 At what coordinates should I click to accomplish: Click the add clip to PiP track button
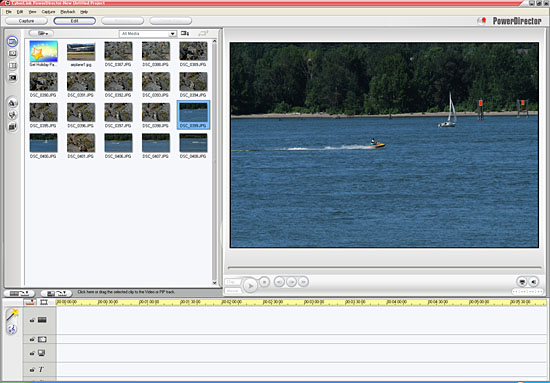tap(56, 293)
